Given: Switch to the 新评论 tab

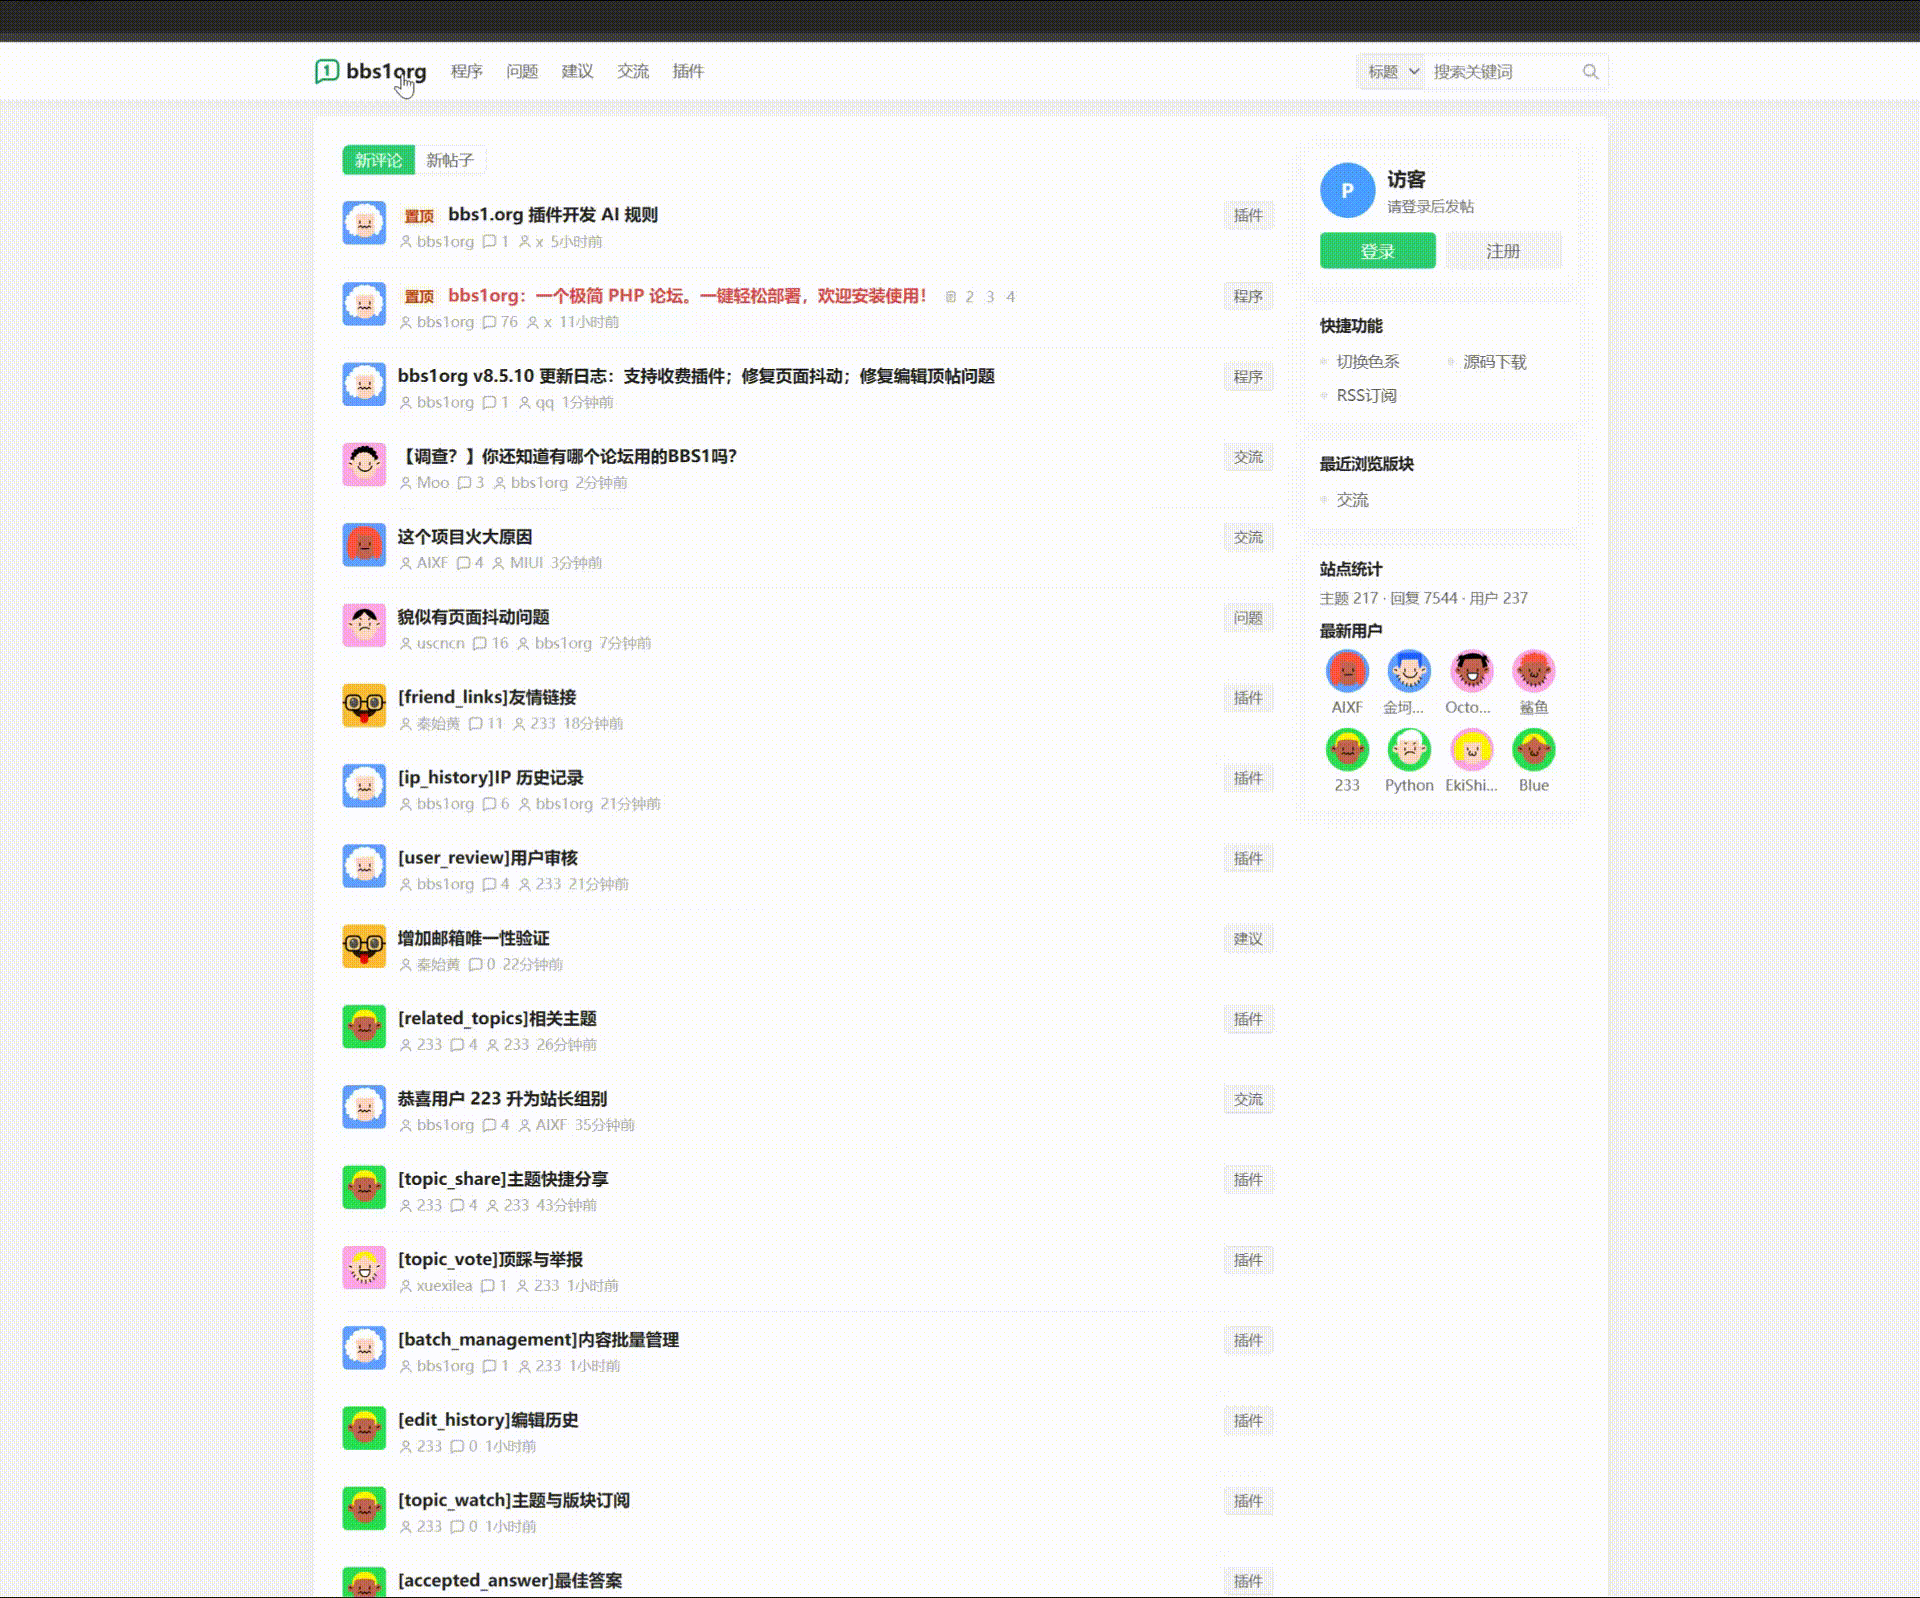Looking at the screenshot, I should 378,160.
